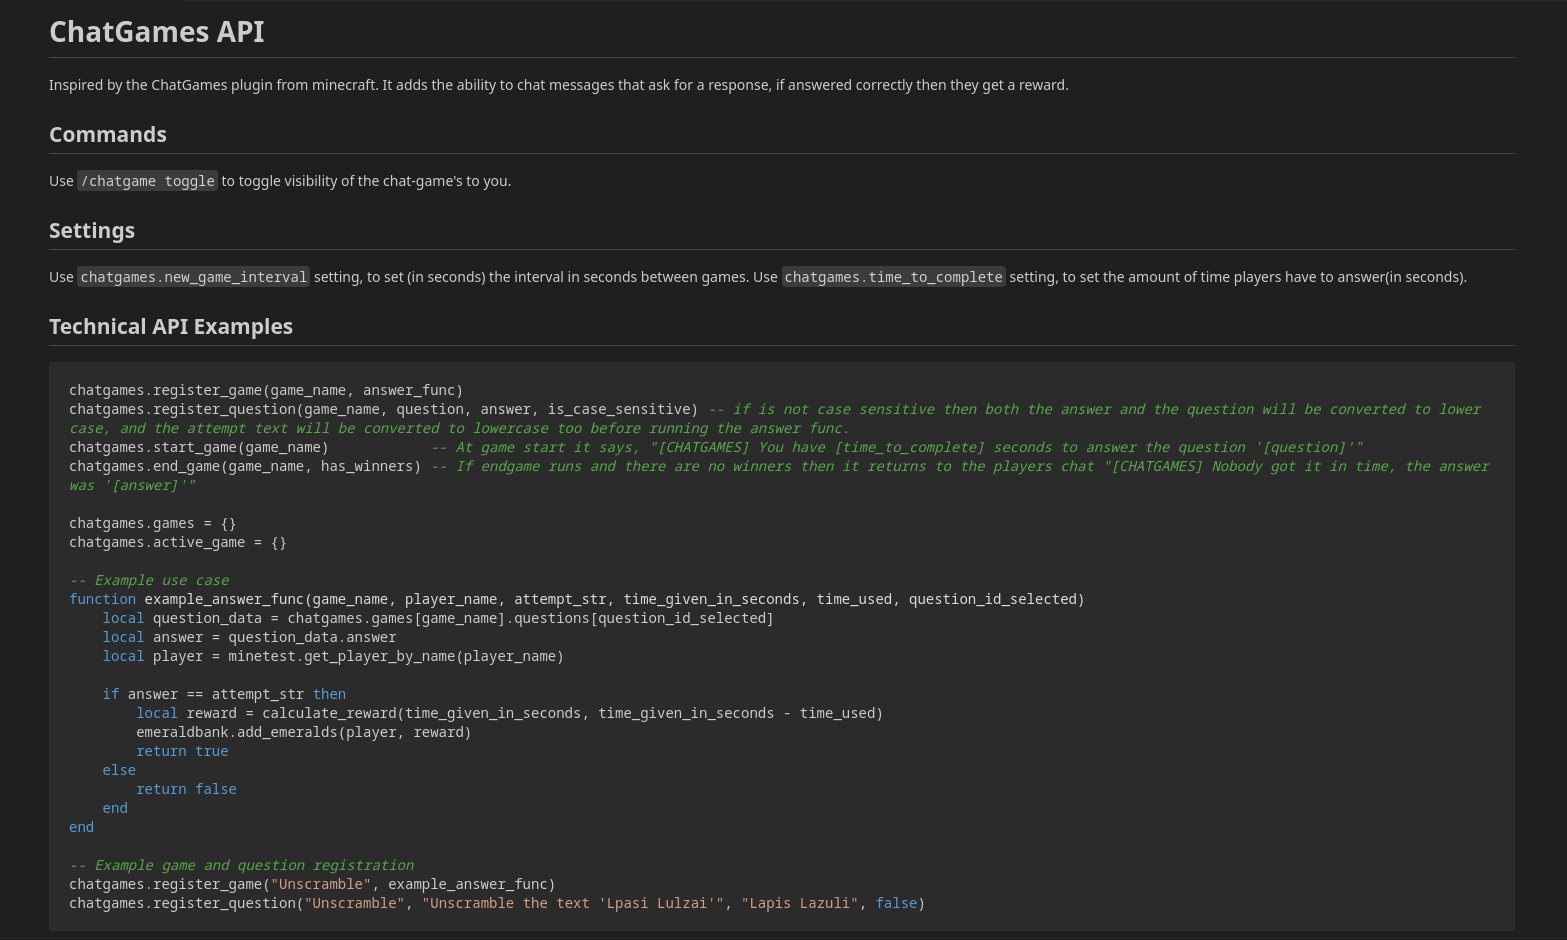1567x940 pixels.
Task: Click the Commands section heading
Action: [x=108, y=135]
